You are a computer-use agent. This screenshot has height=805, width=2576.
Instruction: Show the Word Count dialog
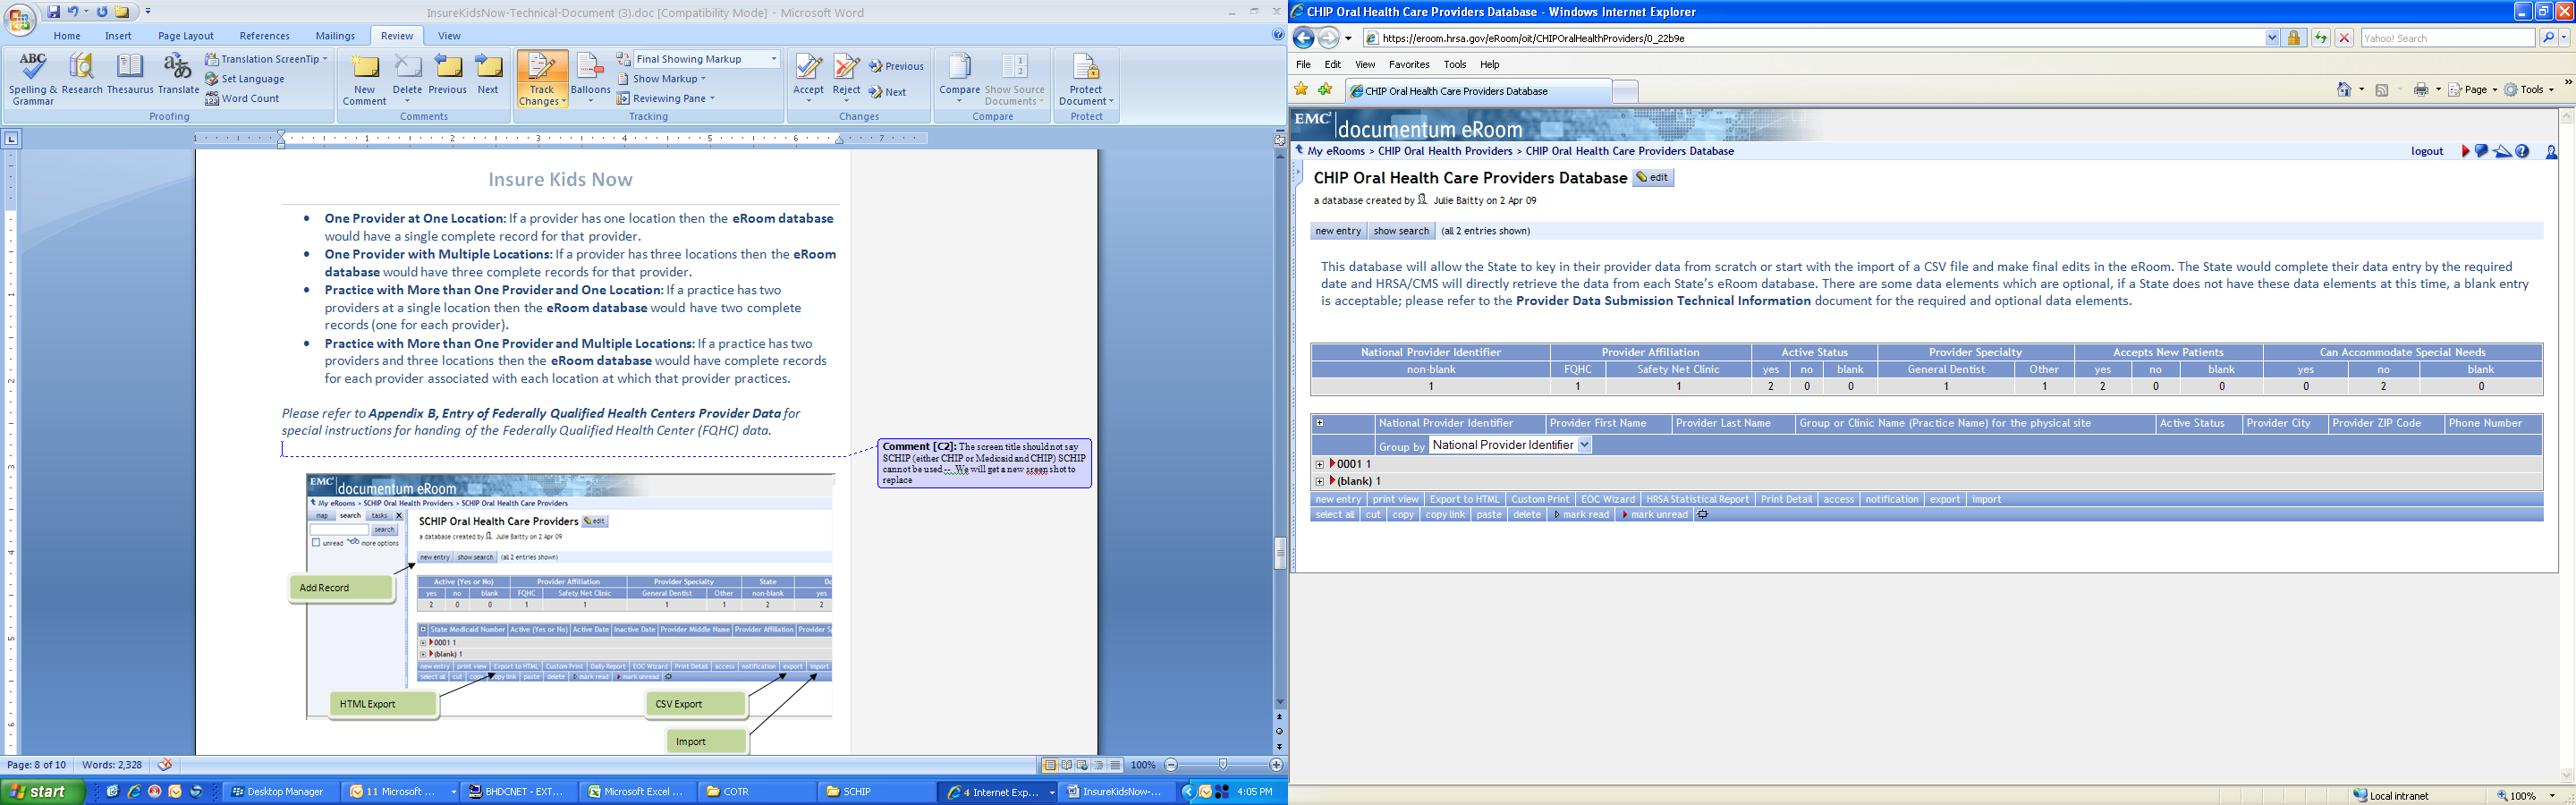point(243,99)
